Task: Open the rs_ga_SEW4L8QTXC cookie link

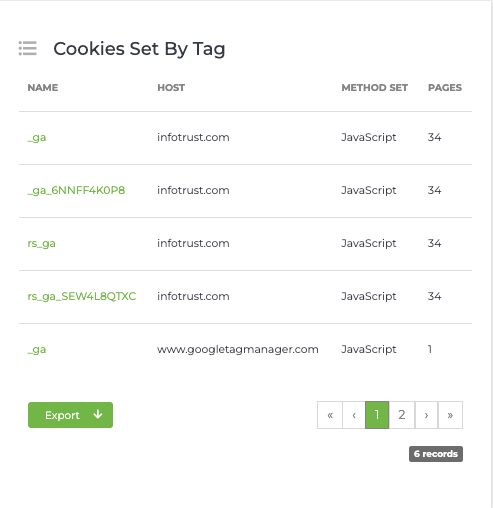Action: click(x=82, y=296)
